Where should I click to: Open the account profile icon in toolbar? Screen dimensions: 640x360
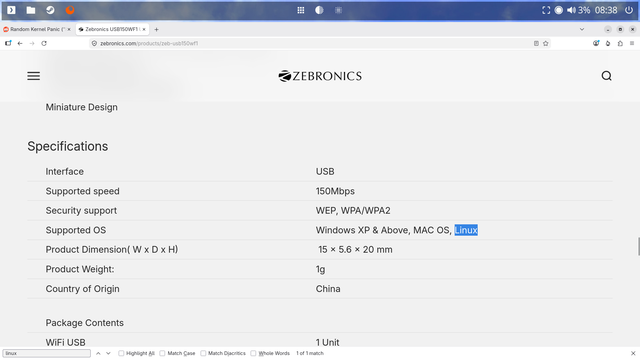596,43
